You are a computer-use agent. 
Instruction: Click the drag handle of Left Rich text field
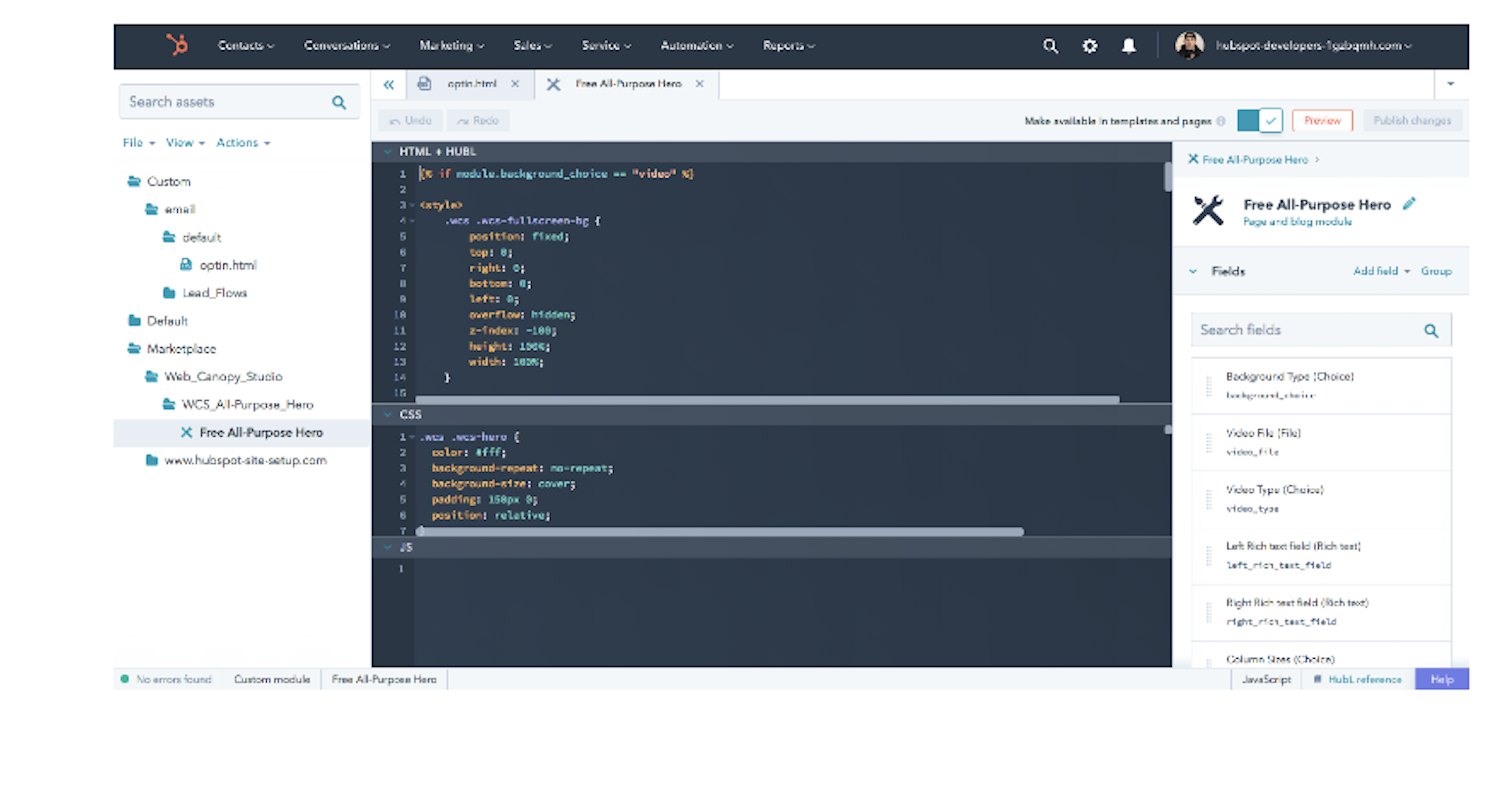(x=1208, y=556)
